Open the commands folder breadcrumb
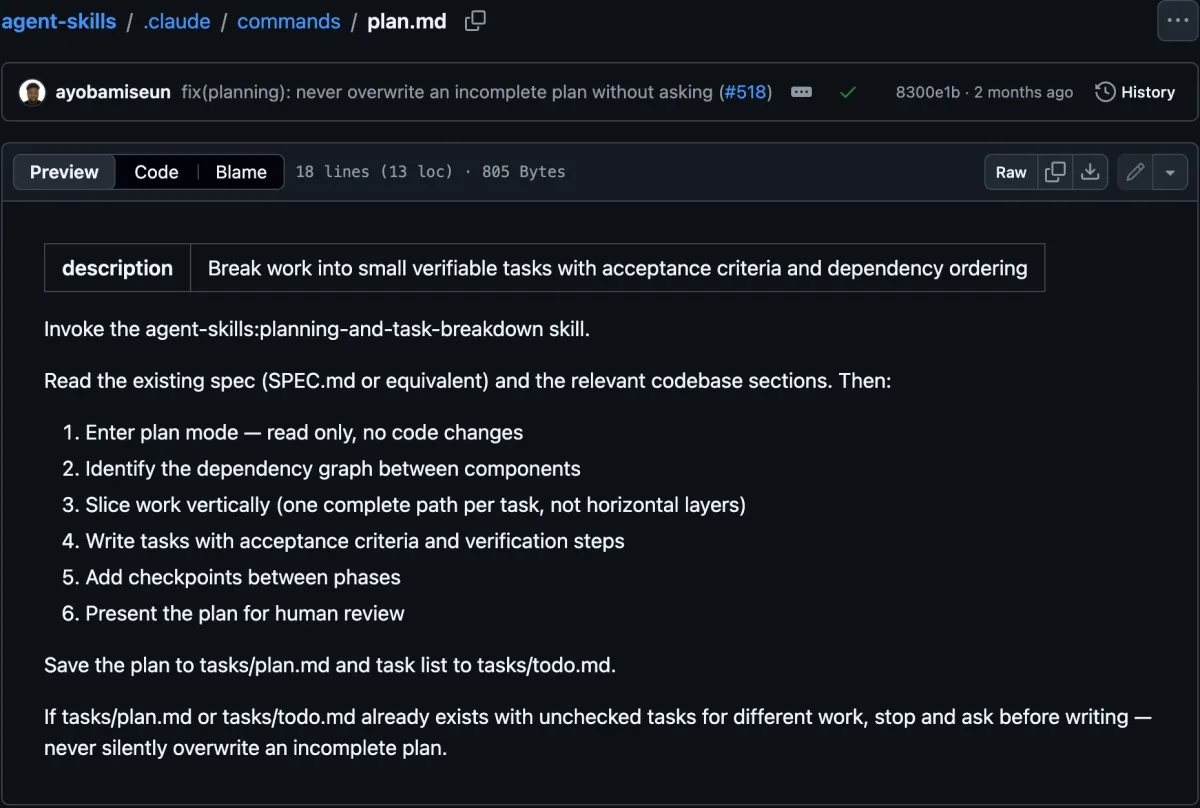Viewport: 1200px width, 808px height. tap(288, 21)
